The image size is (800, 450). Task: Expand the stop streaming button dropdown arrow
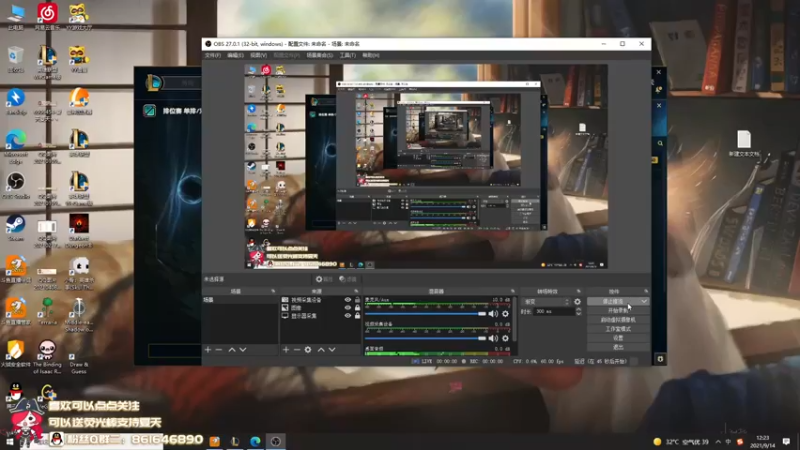point(644,302)
